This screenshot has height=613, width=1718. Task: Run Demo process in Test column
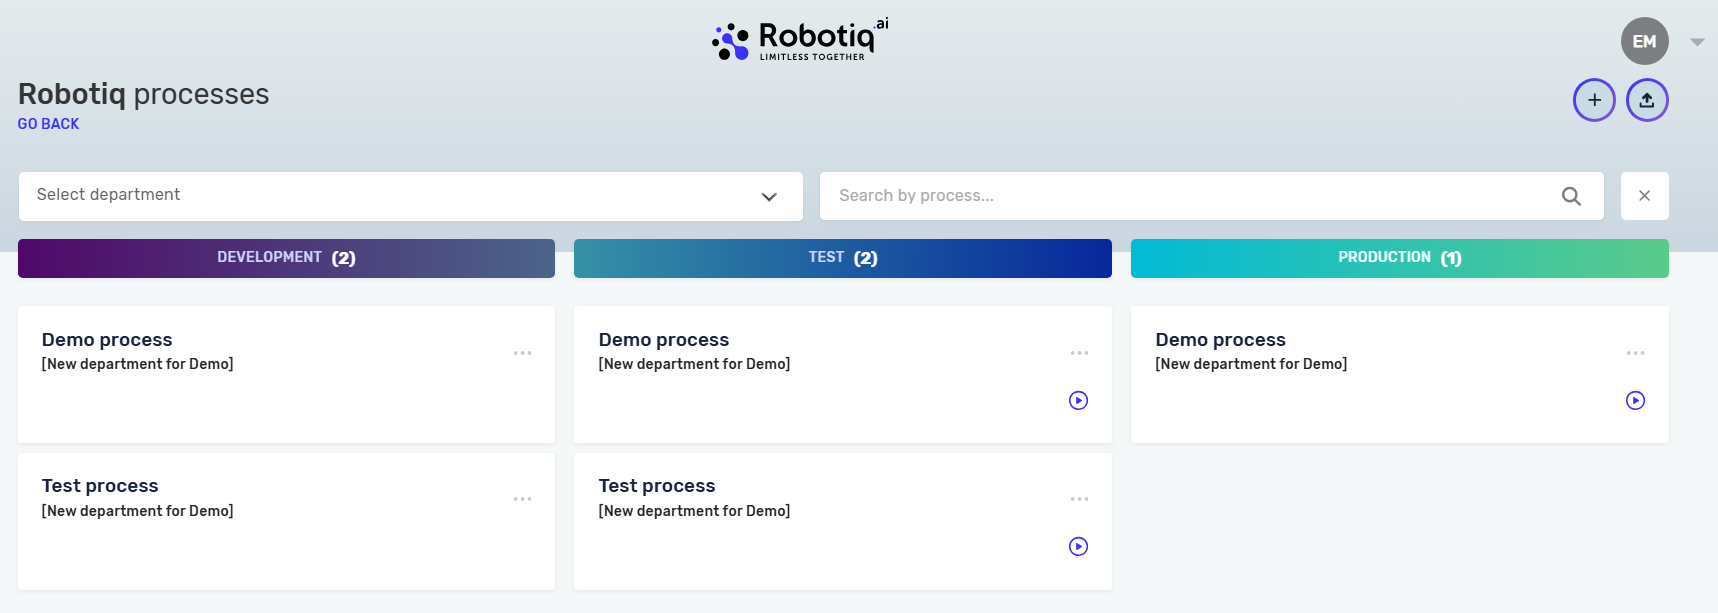(1078, 400)
